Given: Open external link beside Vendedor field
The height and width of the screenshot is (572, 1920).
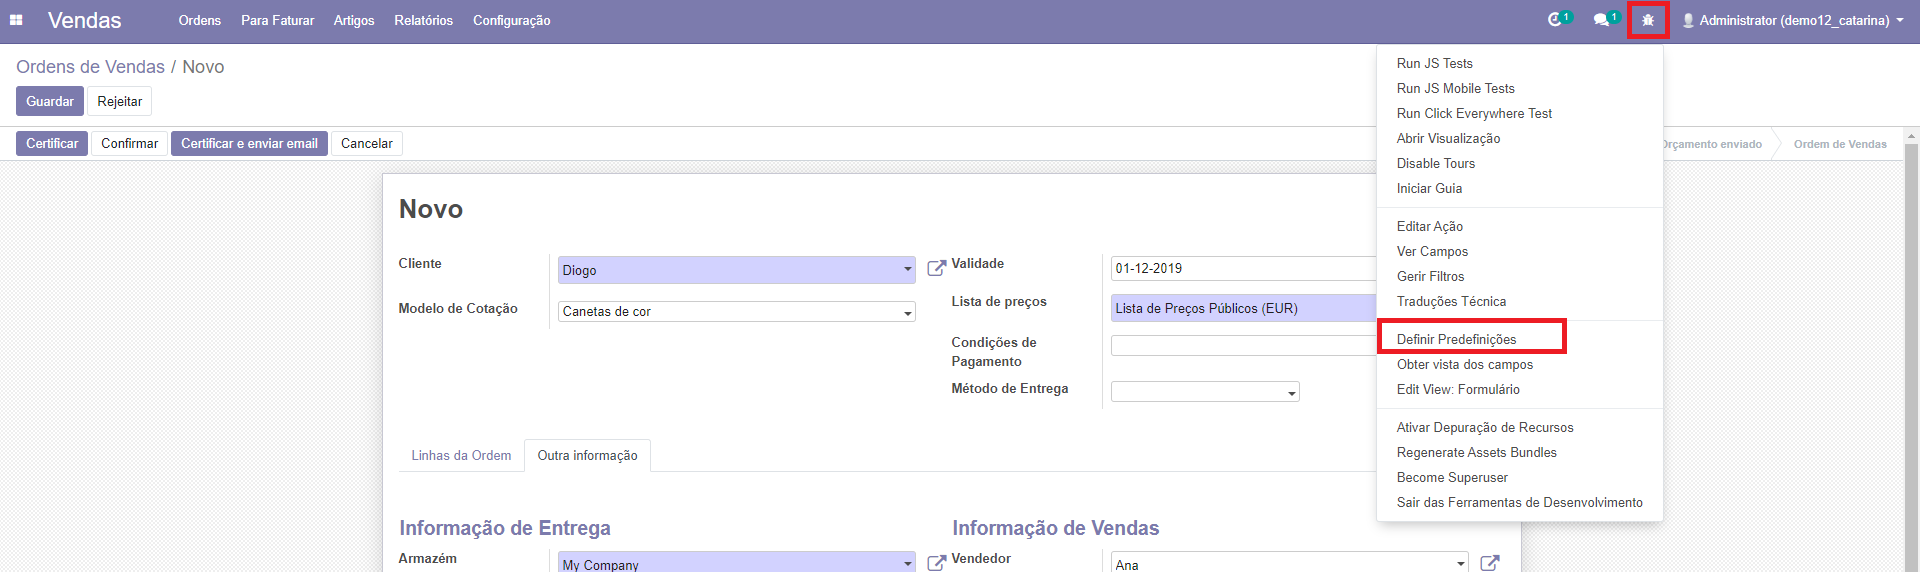Looking at the screenshot, I should click(x=1489, y=563).
